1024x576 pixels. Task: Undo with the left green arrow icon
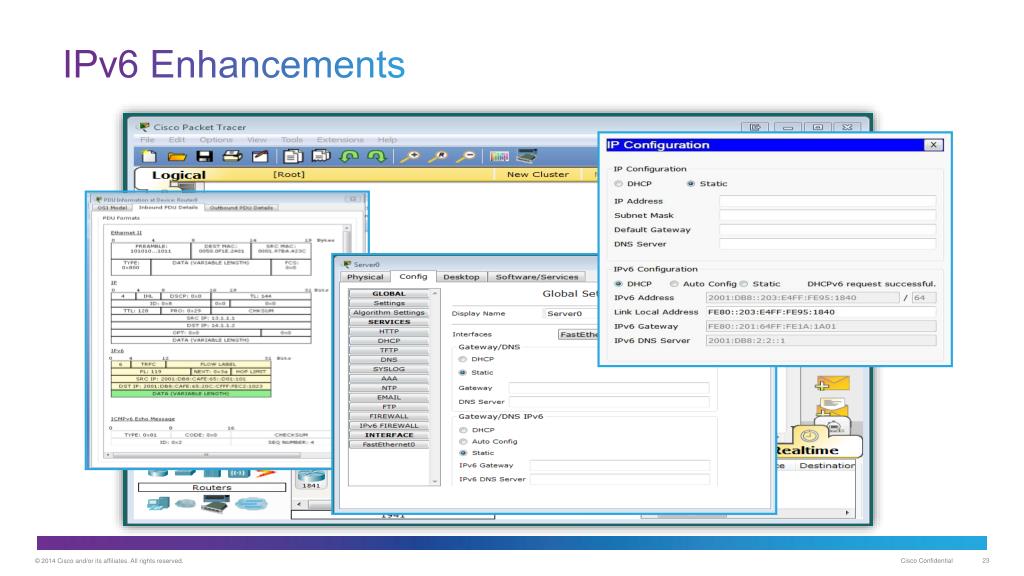[349, 156]
